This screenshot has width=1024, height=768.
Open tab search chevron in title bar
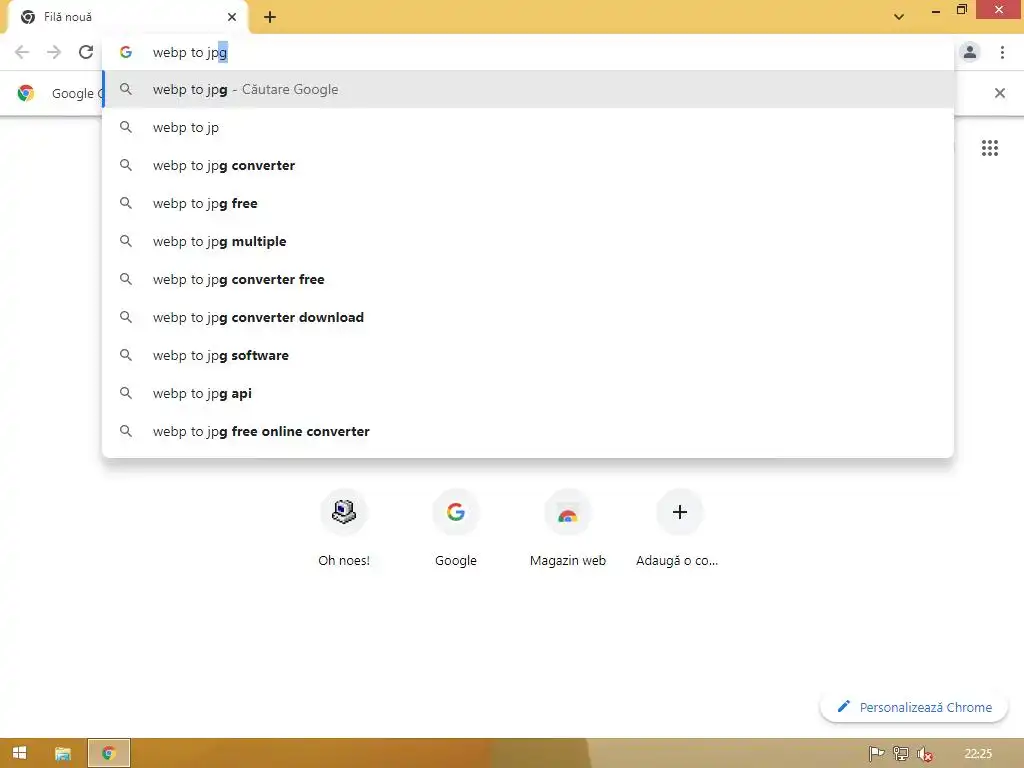(899, 17)
